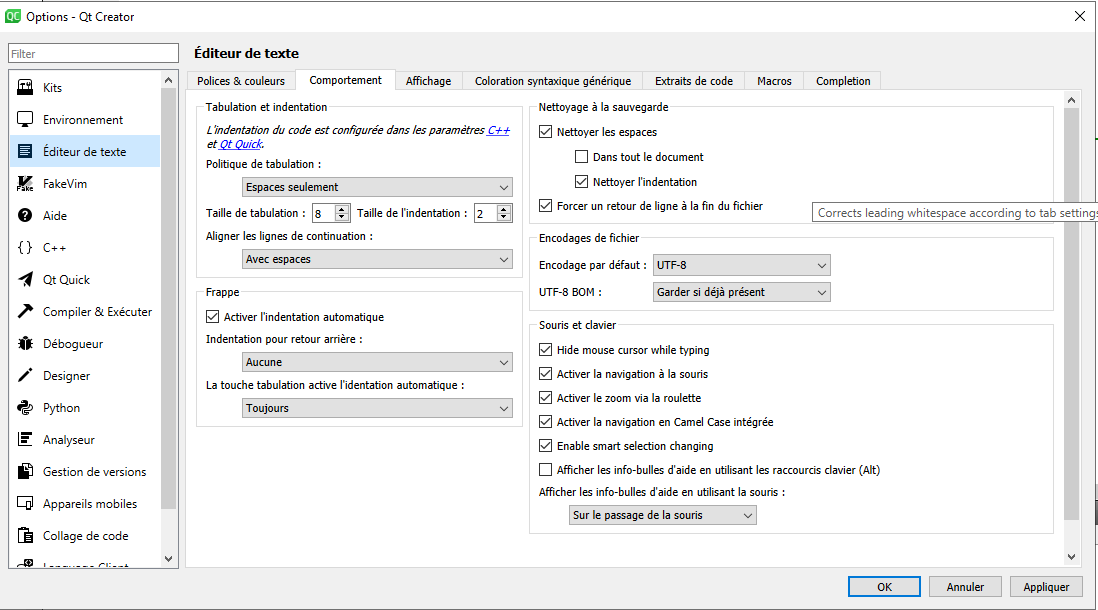Open the Politique de tabulation dropdown
The height and width of the screenshot is (610, 1098).
pyautogui.click(x=377, y=187)
